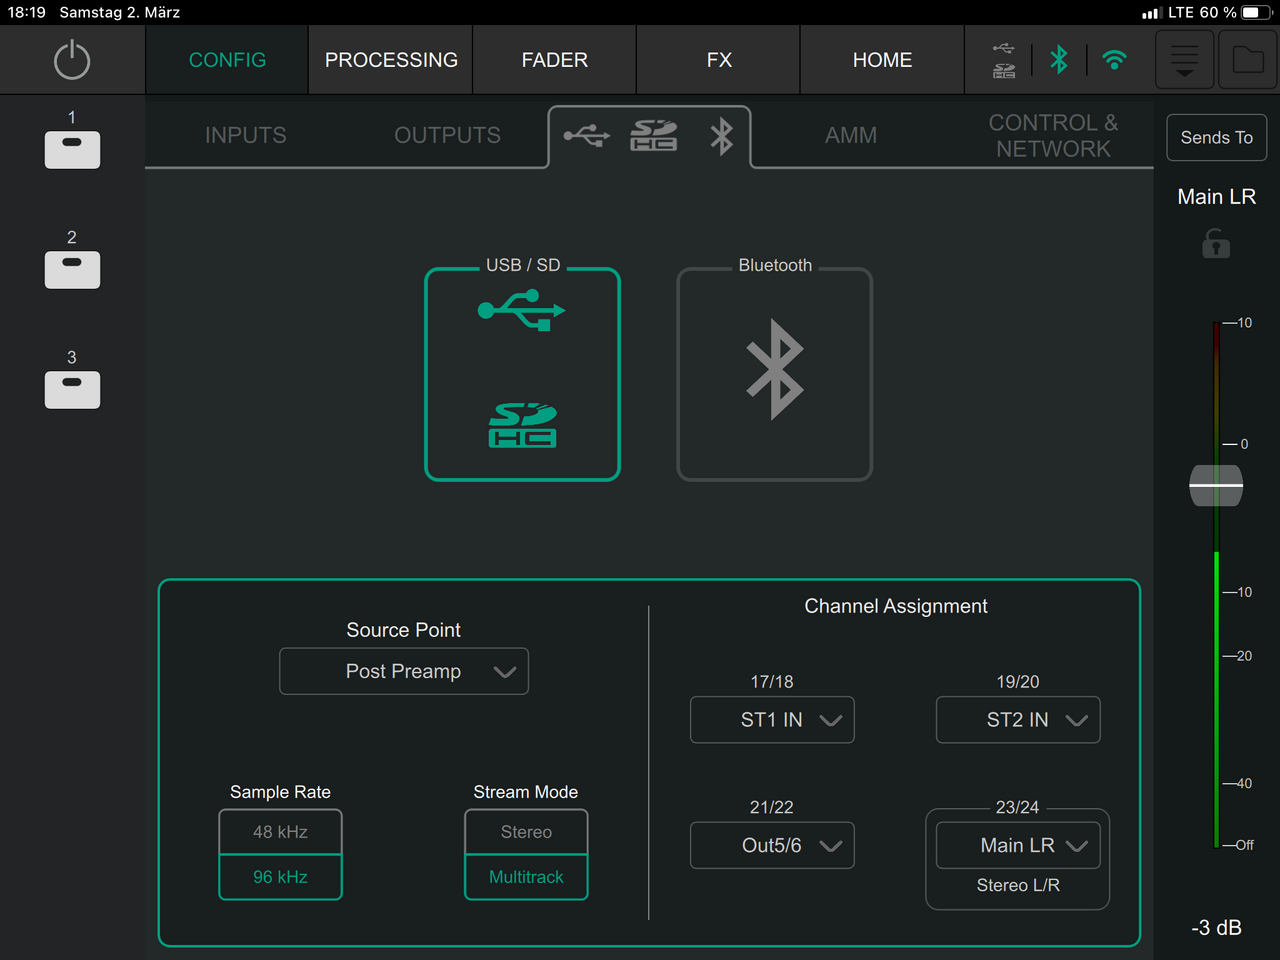Viewport: 1280px width, 960px height.
Task: Switch Stream Mode to Stereo
Action: click(526, 832)
